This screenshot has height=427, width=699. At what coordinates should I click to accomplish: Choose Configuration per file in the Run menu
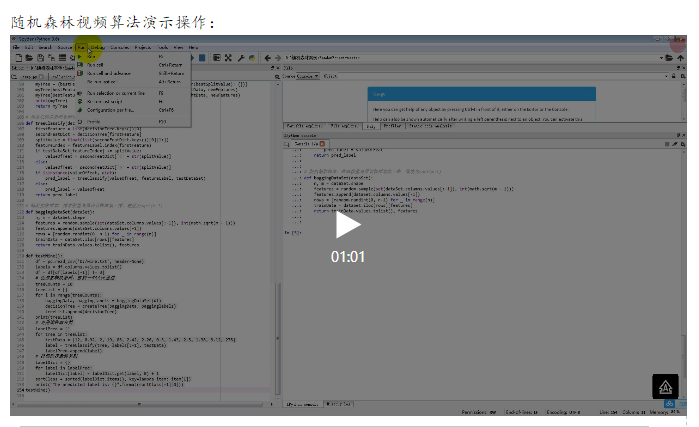pos(133,110)
